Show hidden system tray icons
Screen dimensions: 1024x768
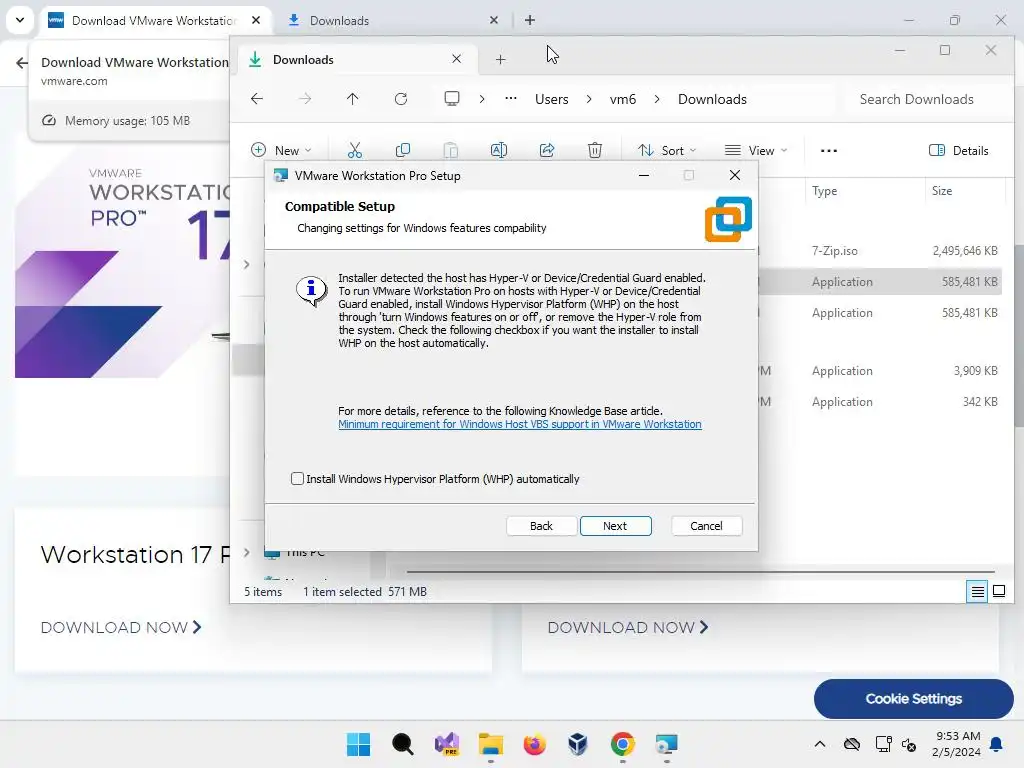(x=820, y=744)
